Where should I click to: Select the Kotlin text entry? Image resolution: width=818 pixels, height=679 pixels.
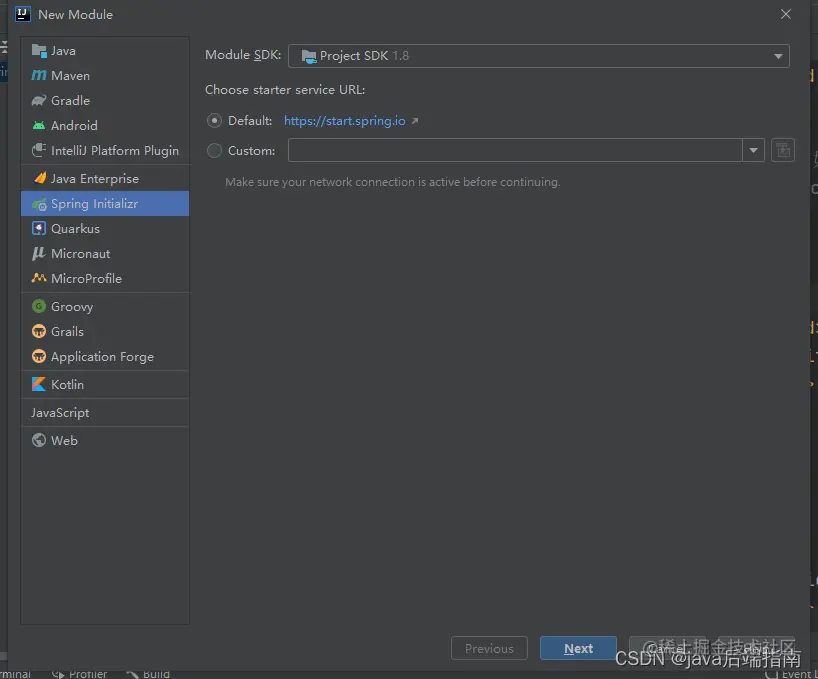point(67,384)
